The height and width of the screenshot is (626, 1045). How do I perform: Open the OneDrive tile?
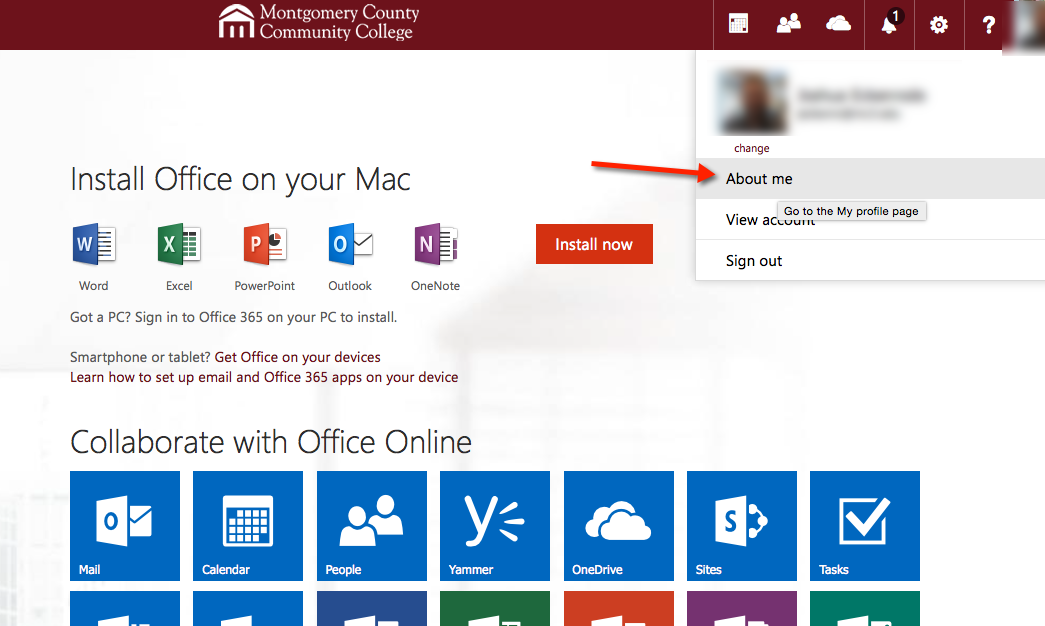[x=618, y=526]
